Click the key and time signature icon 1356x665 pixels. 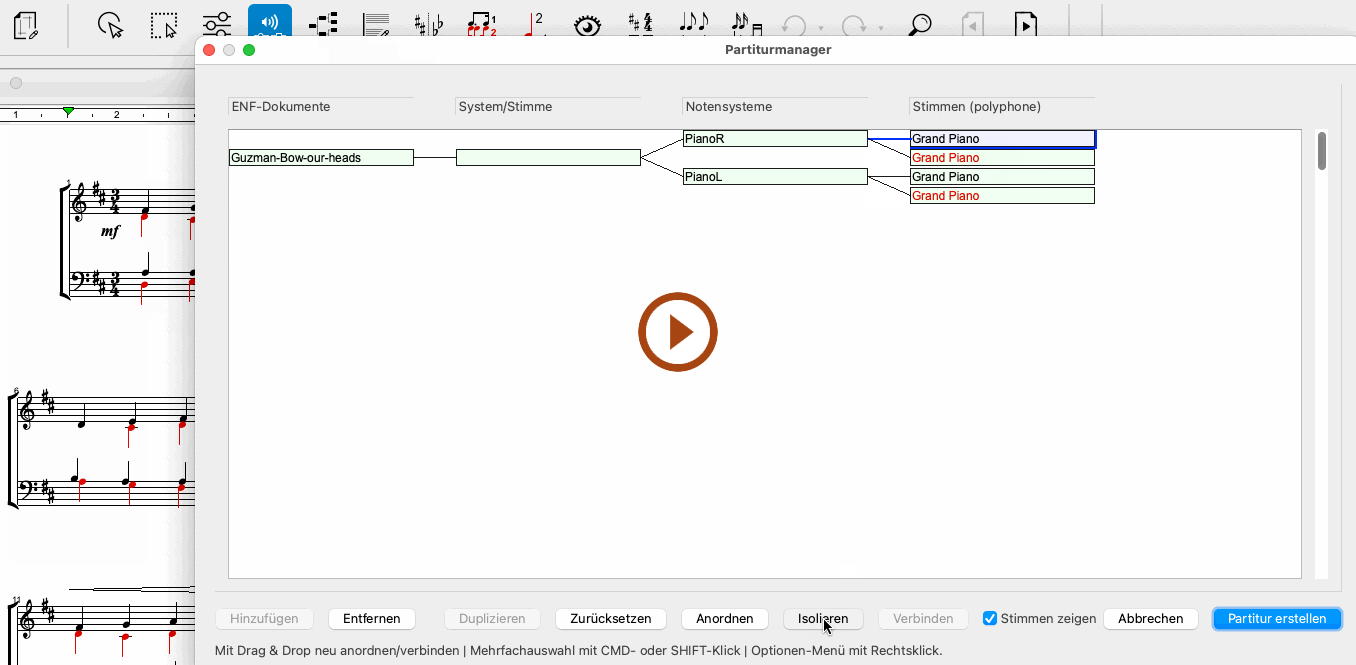pyautogui.click(x=640, y=24)
